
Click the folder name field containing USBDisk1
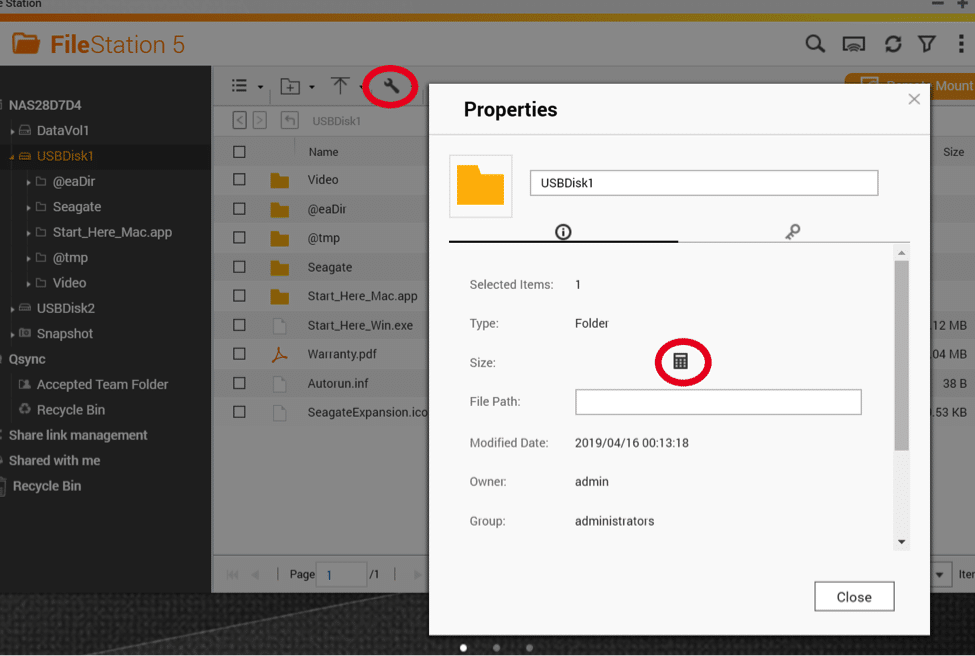[x=704, y=183]
